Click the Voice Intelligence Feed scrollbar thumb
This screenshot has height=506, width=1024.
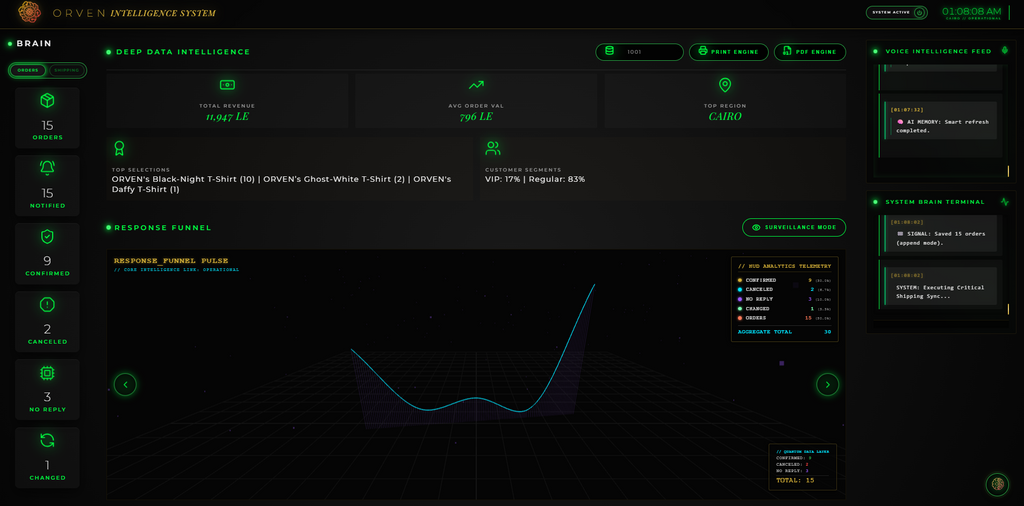click(x=1008, y=171)
